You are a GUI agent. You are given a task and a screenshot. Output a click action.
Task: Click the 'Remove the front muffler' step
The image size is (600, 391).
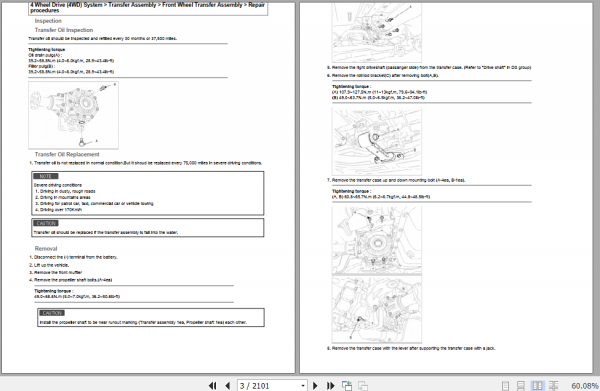coord(56,272)
